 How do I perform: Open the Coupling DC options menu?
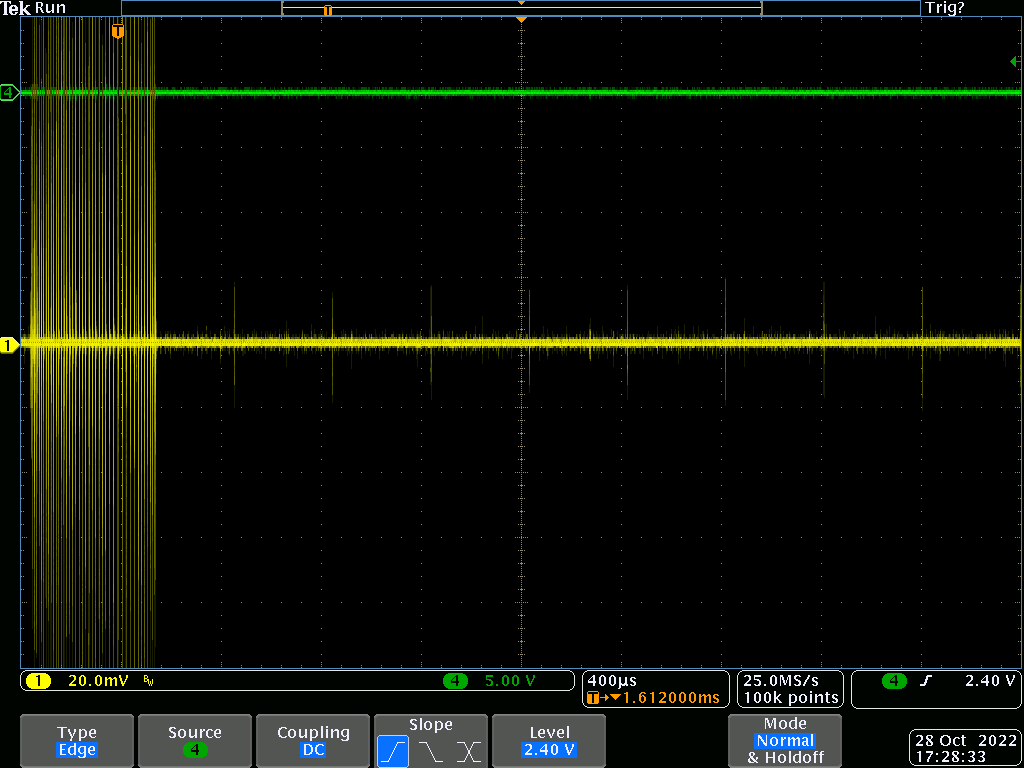click(x=313, y=741)
